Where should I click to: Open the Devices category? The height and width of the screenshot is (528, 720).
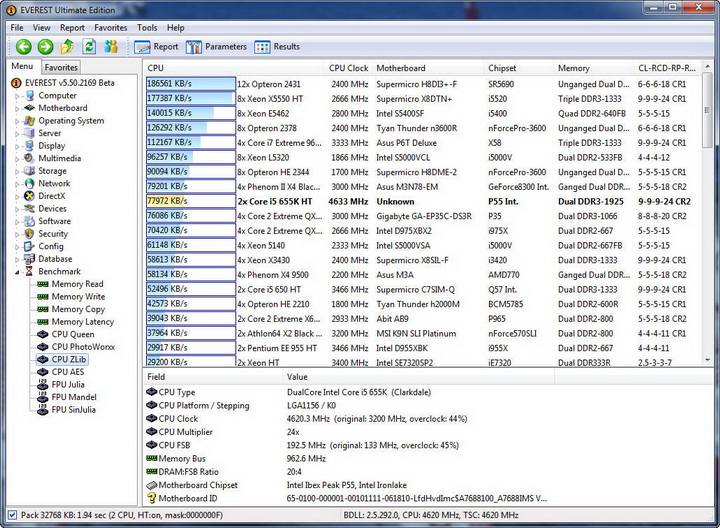(x=52, y=208)
